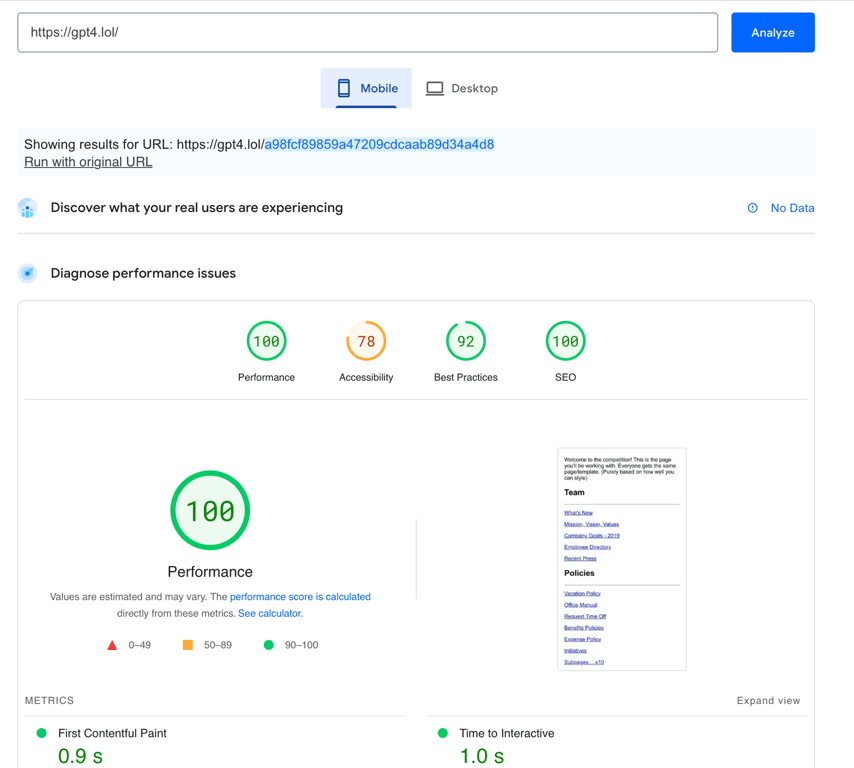The height and width of the screenshot is (768, 854).
Task: Open the redirected URL hash link
Action: tap(379, 144)
